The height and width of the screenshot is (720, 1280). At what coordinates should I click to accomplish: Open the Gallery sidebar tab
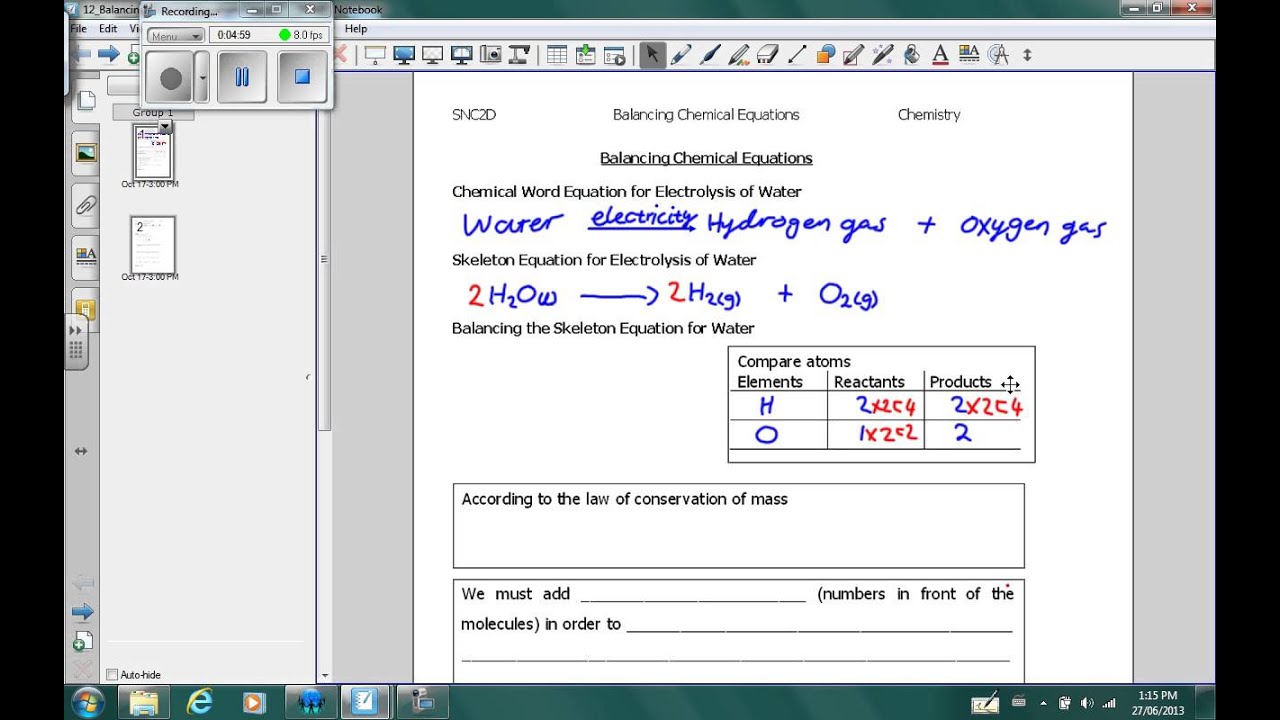(86, 153)
